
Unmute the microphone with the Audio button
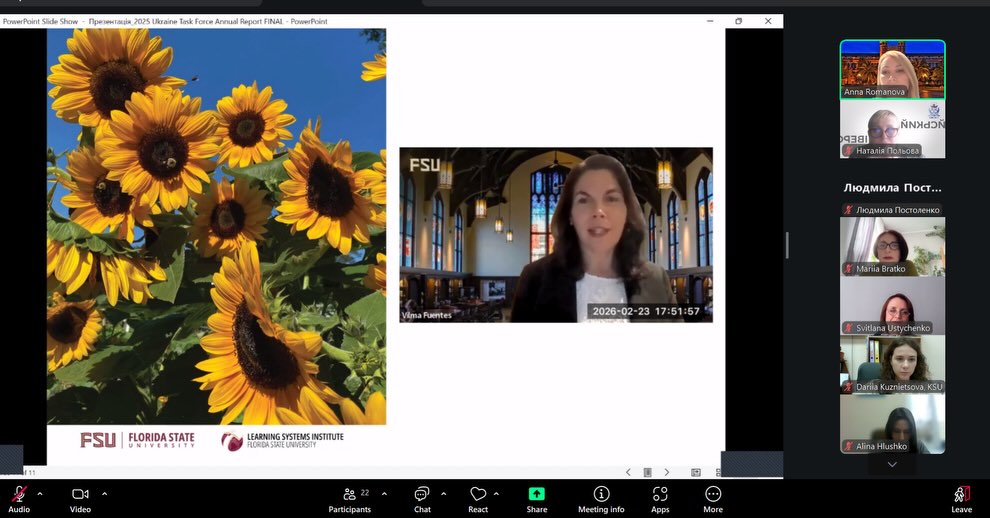point(19,495)
